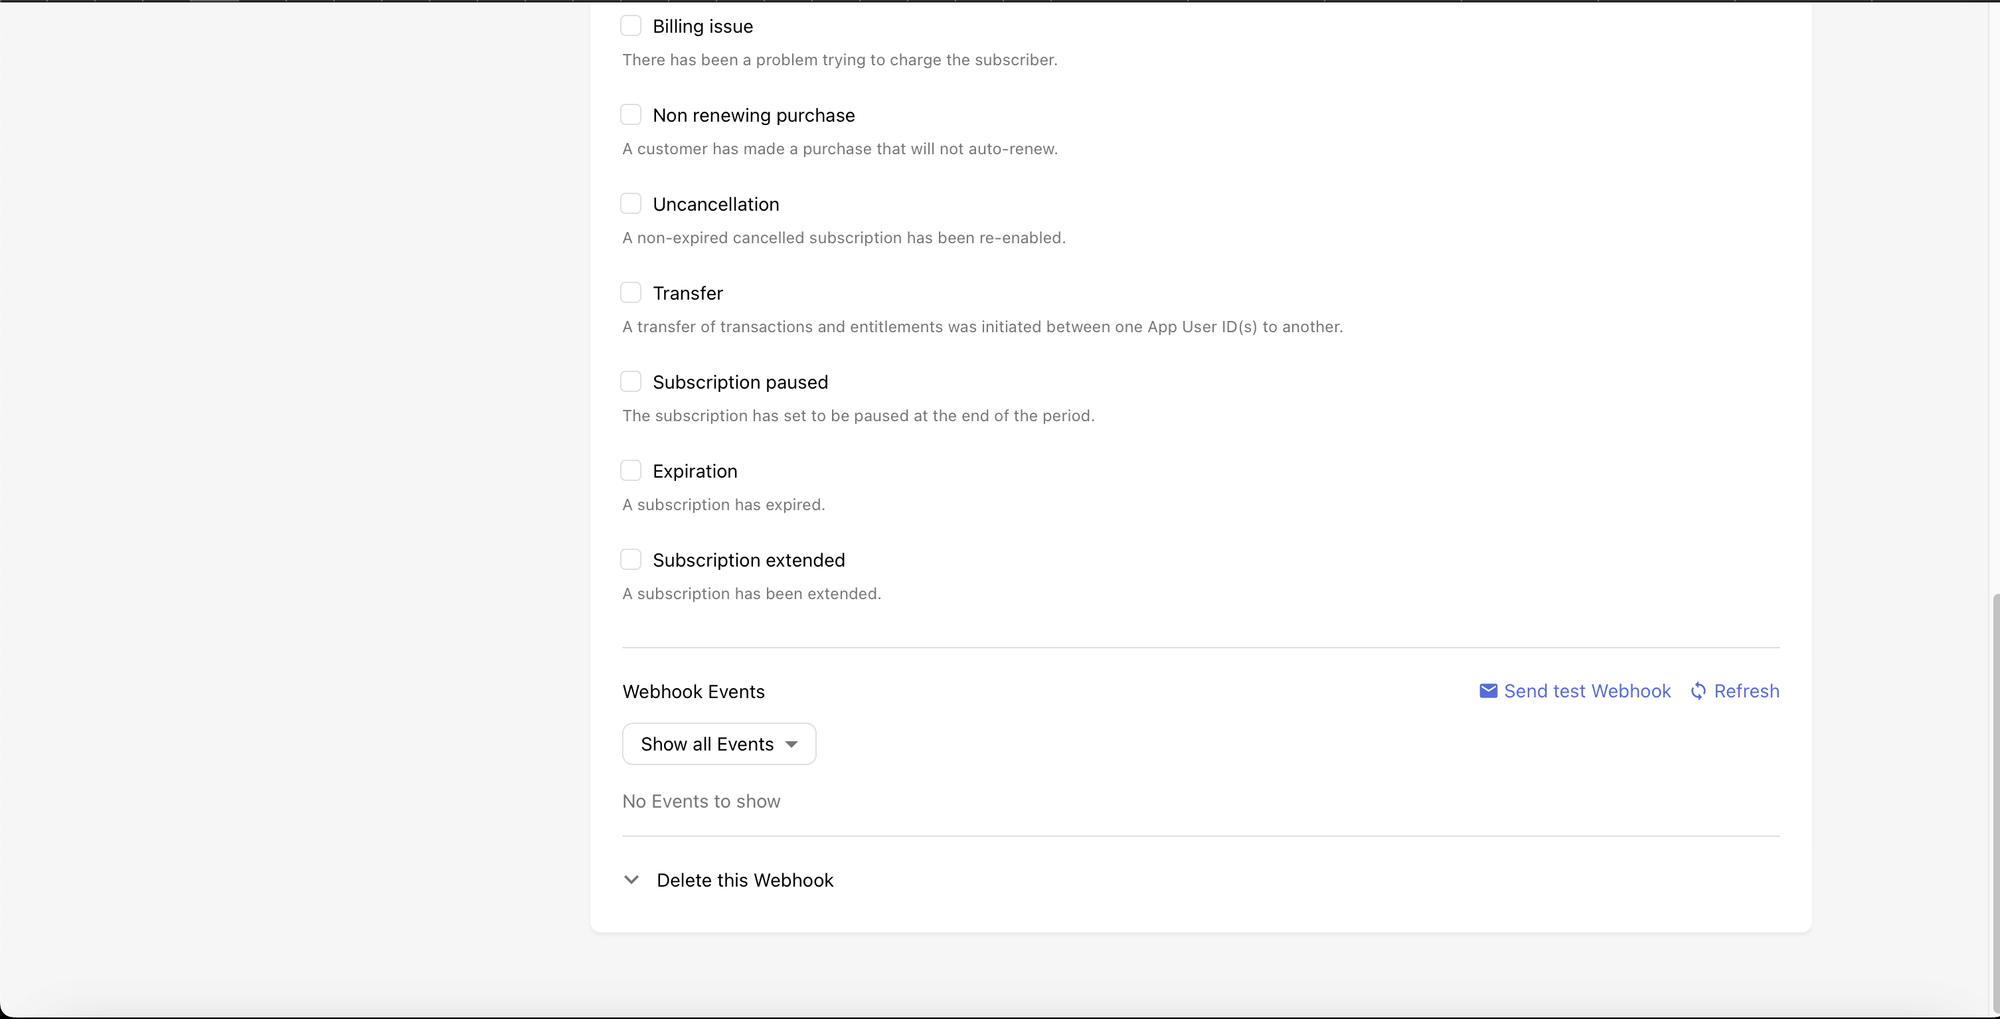Tick the Transfer event checkbox
The width and height of the screenshot is (2000, 1019).
(x=631, y=293)
